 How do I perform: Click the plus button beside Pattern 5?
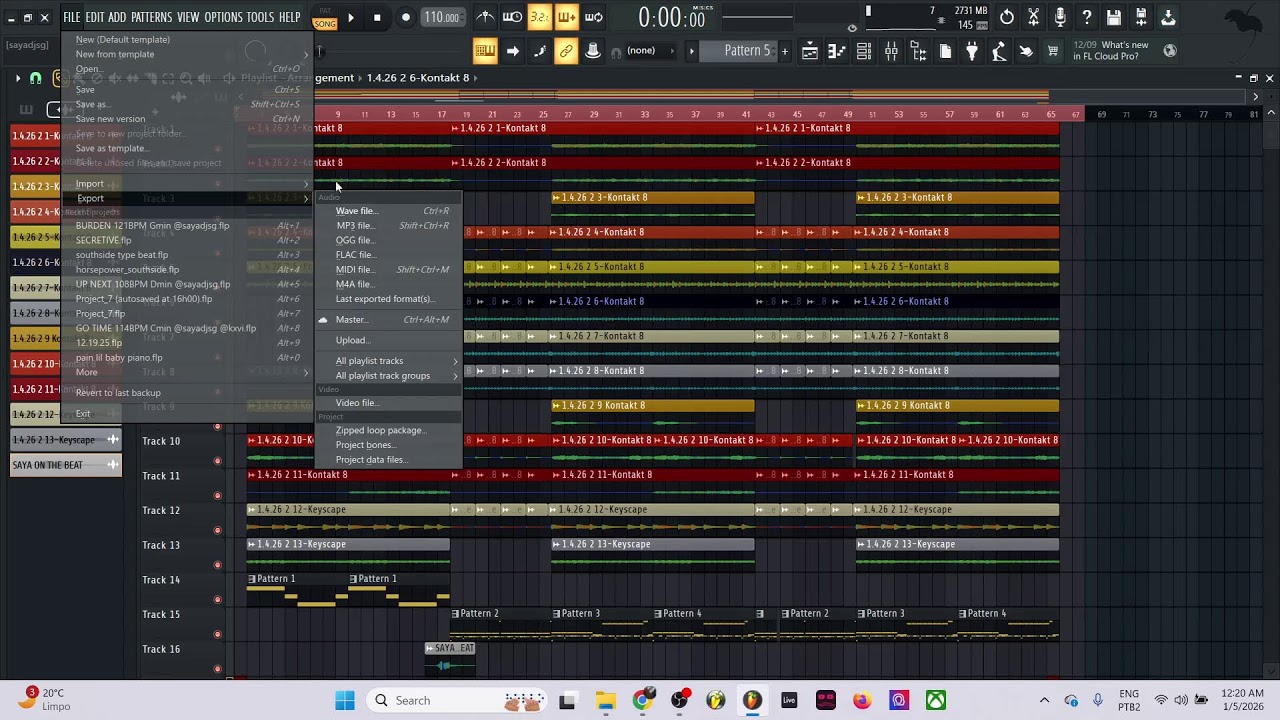[x=784, y=51]
